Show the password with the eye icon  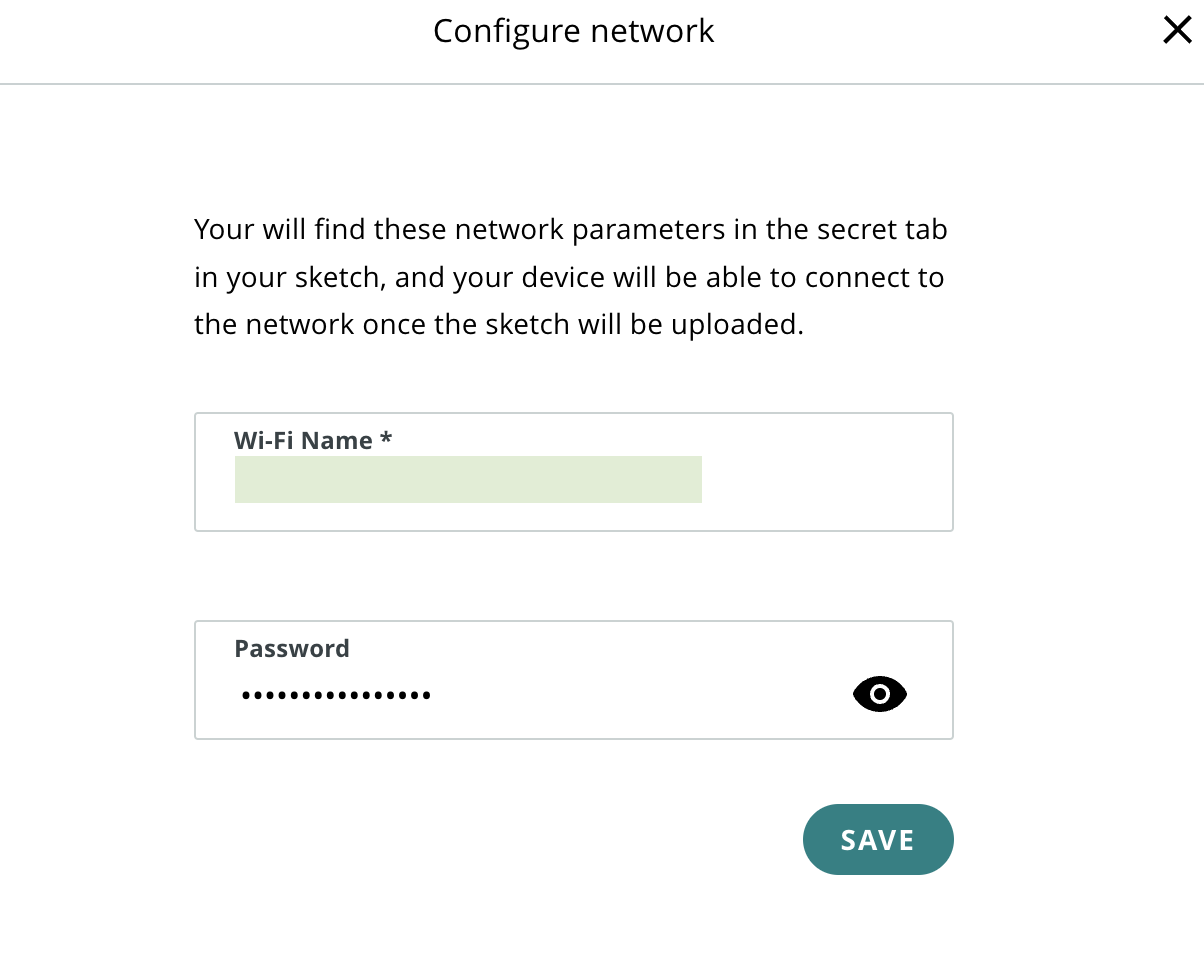880,694
